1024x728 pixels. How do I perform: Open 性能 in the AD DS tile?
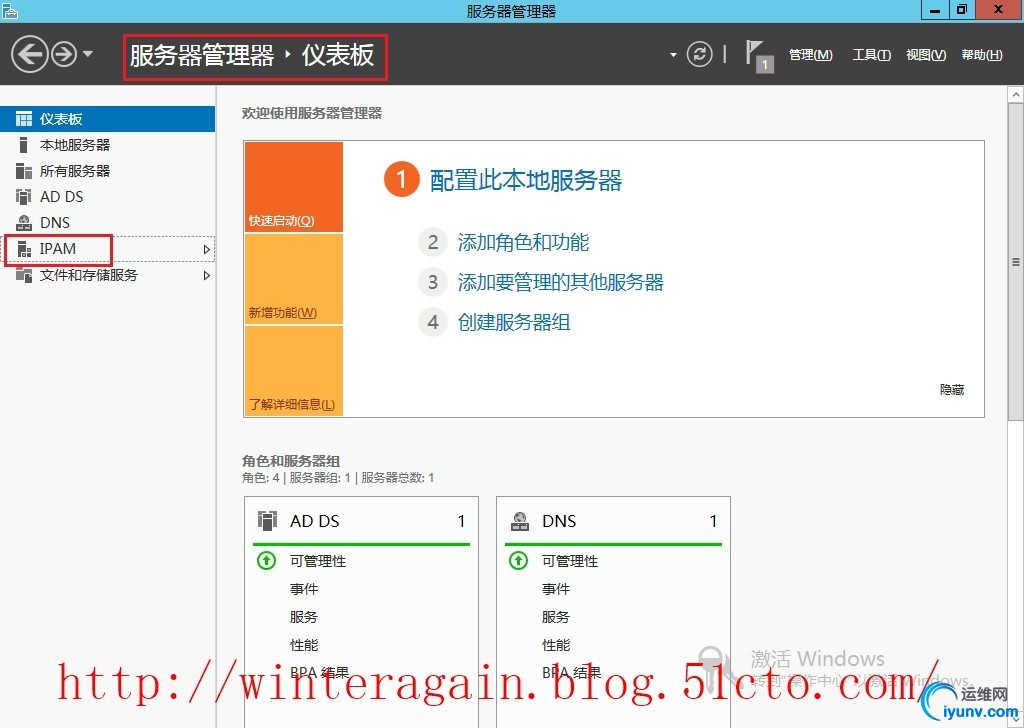point(304,645)
